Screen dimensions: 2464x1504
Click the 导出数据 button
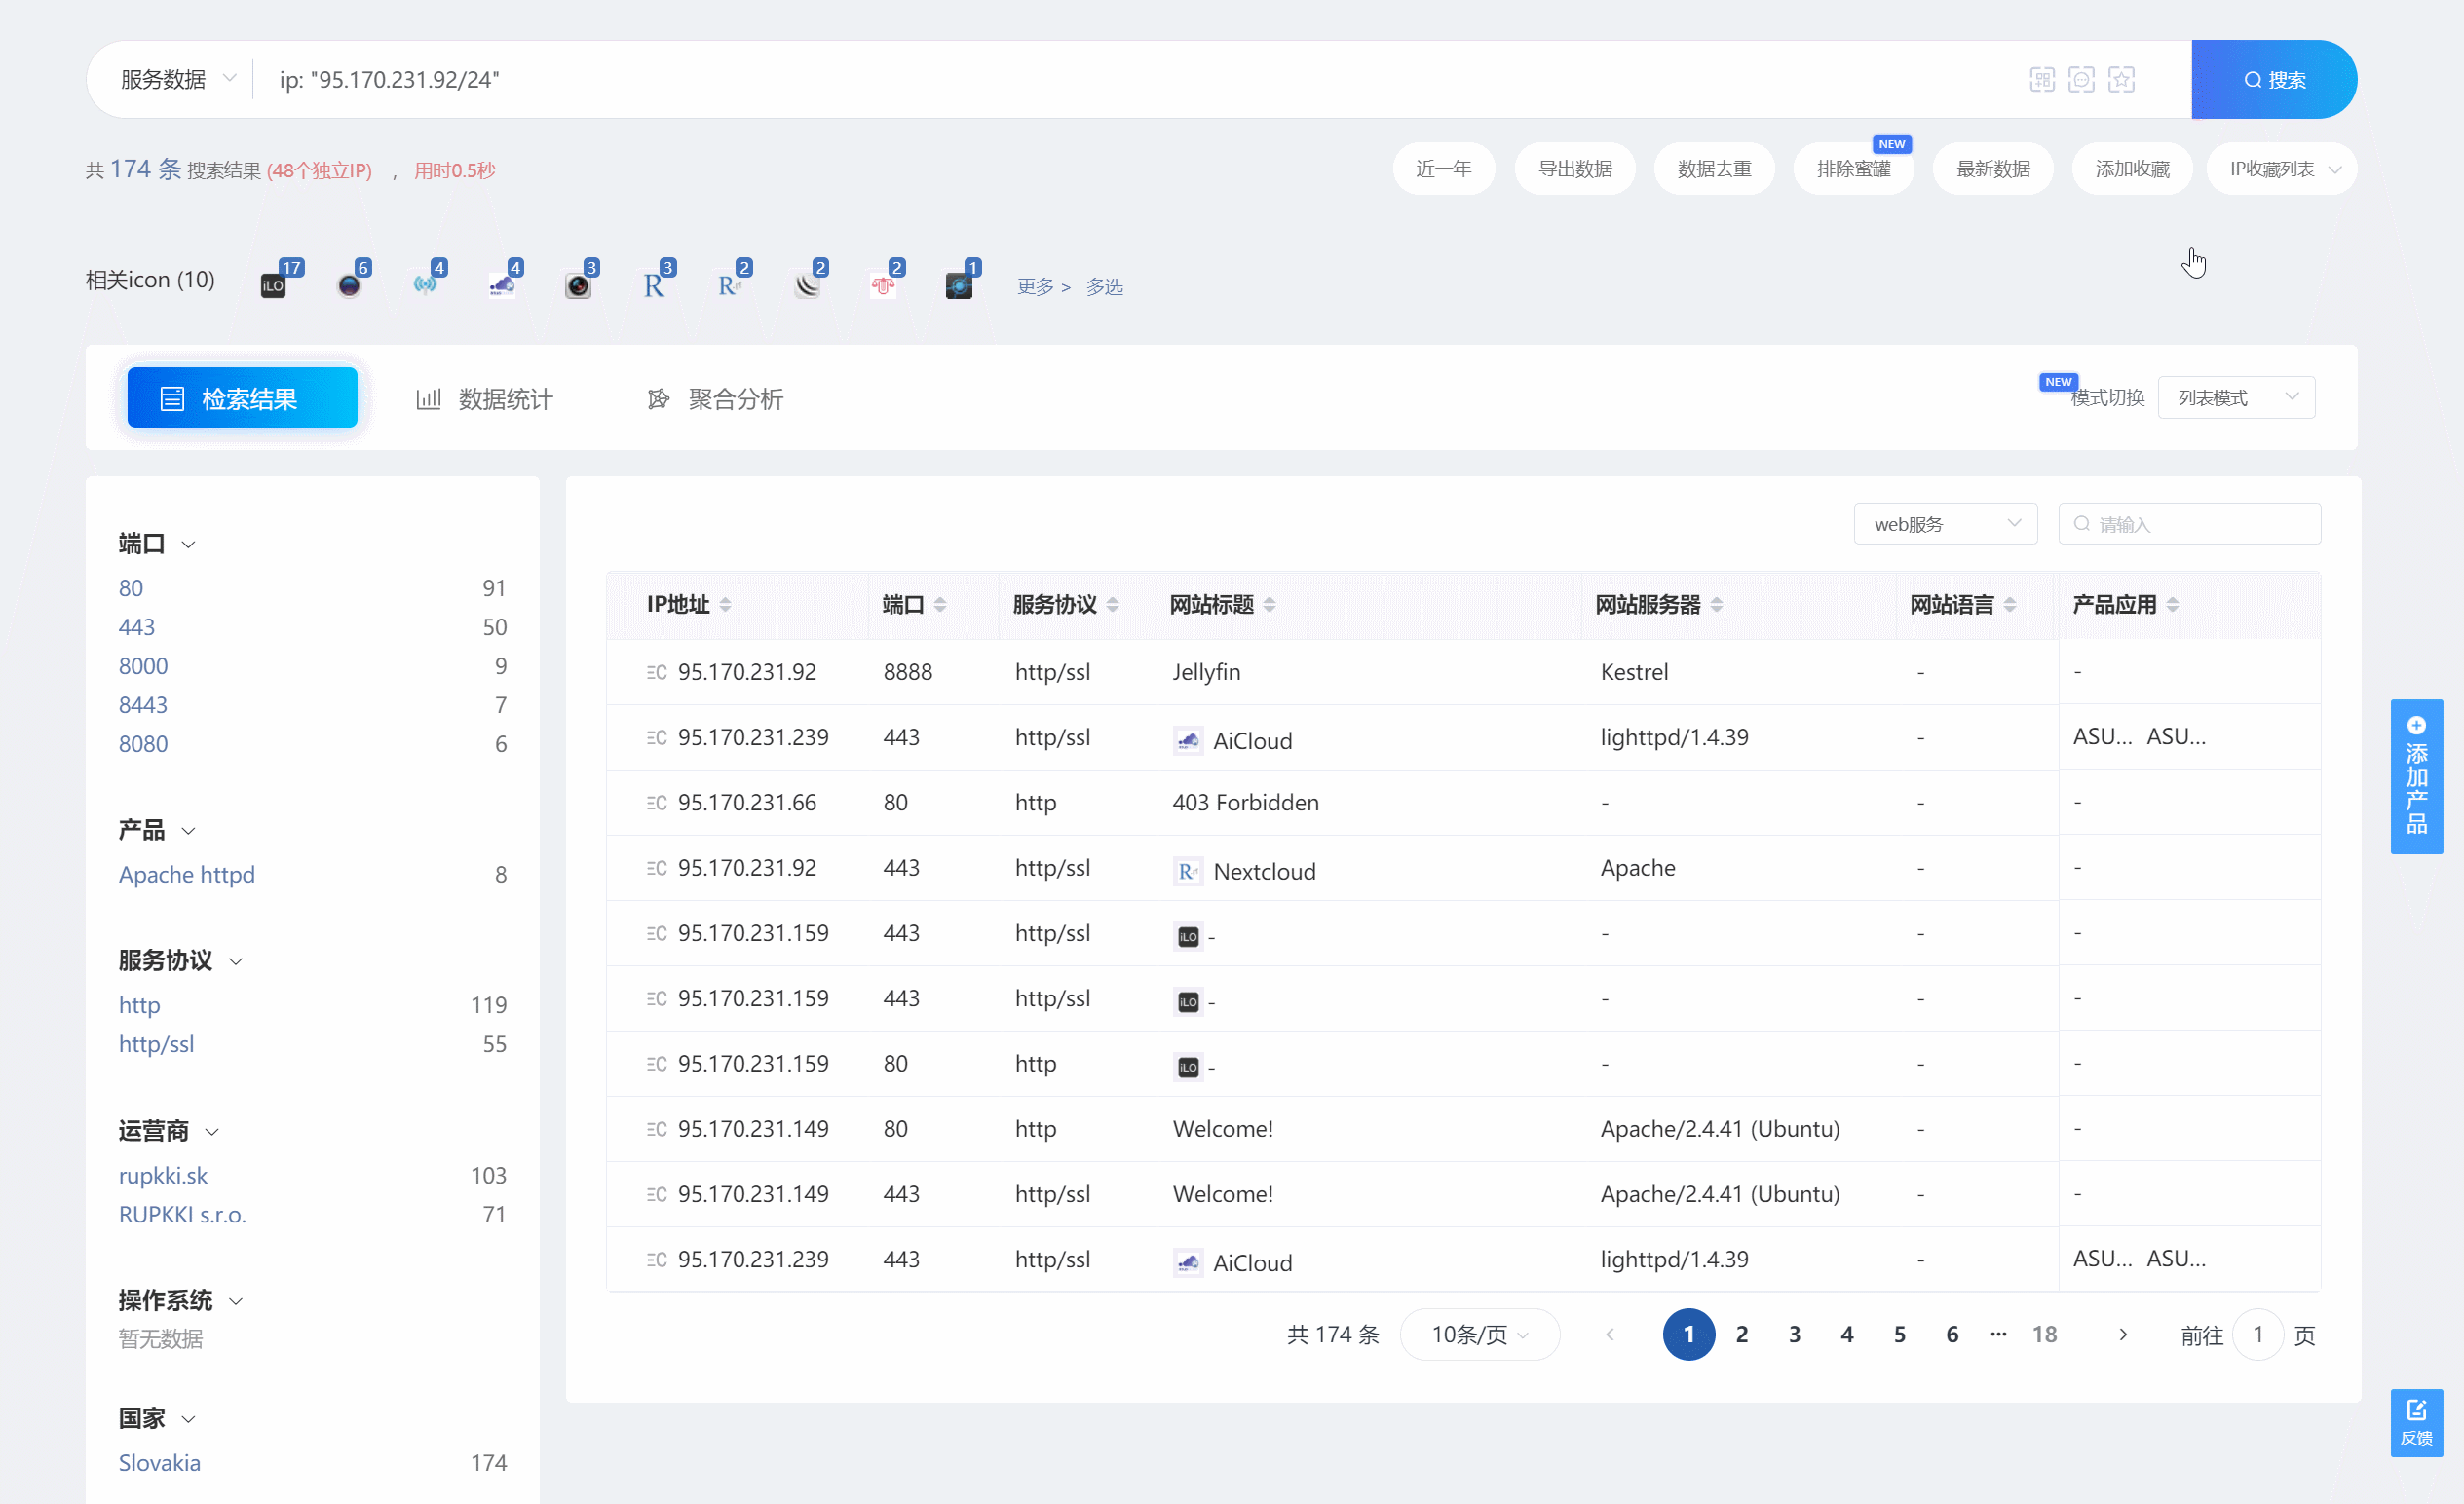(x=1575, y=169)
